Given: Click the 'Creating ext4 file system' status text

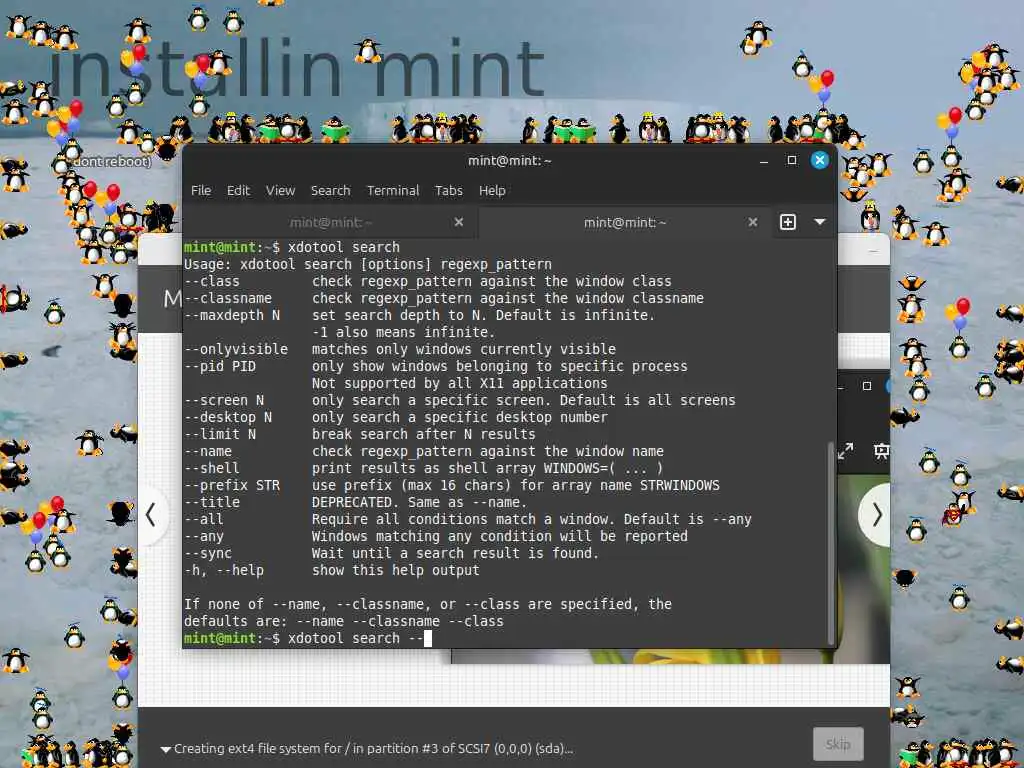Looking at the screenshot, I should pyautogui.click(x=374, y=748).
